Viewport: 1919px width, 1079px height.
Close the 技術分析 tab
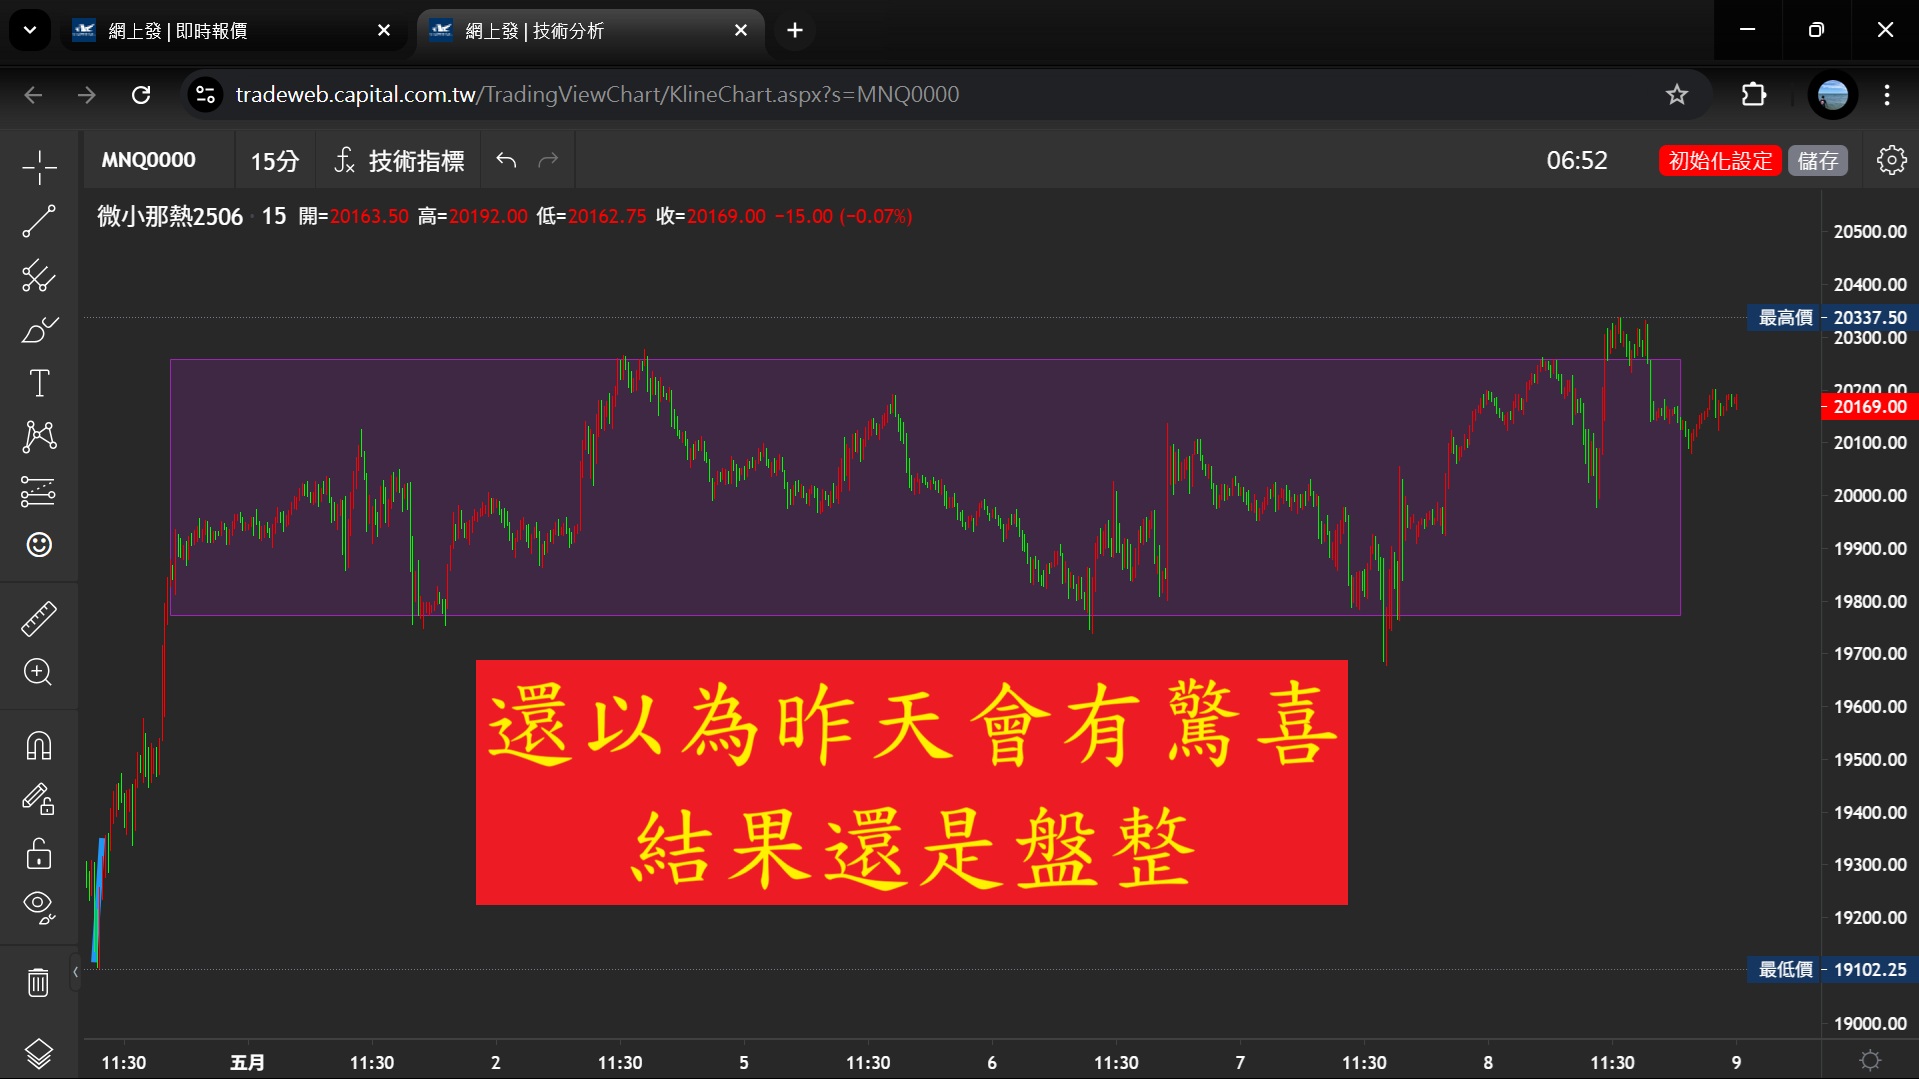[741, 31]
